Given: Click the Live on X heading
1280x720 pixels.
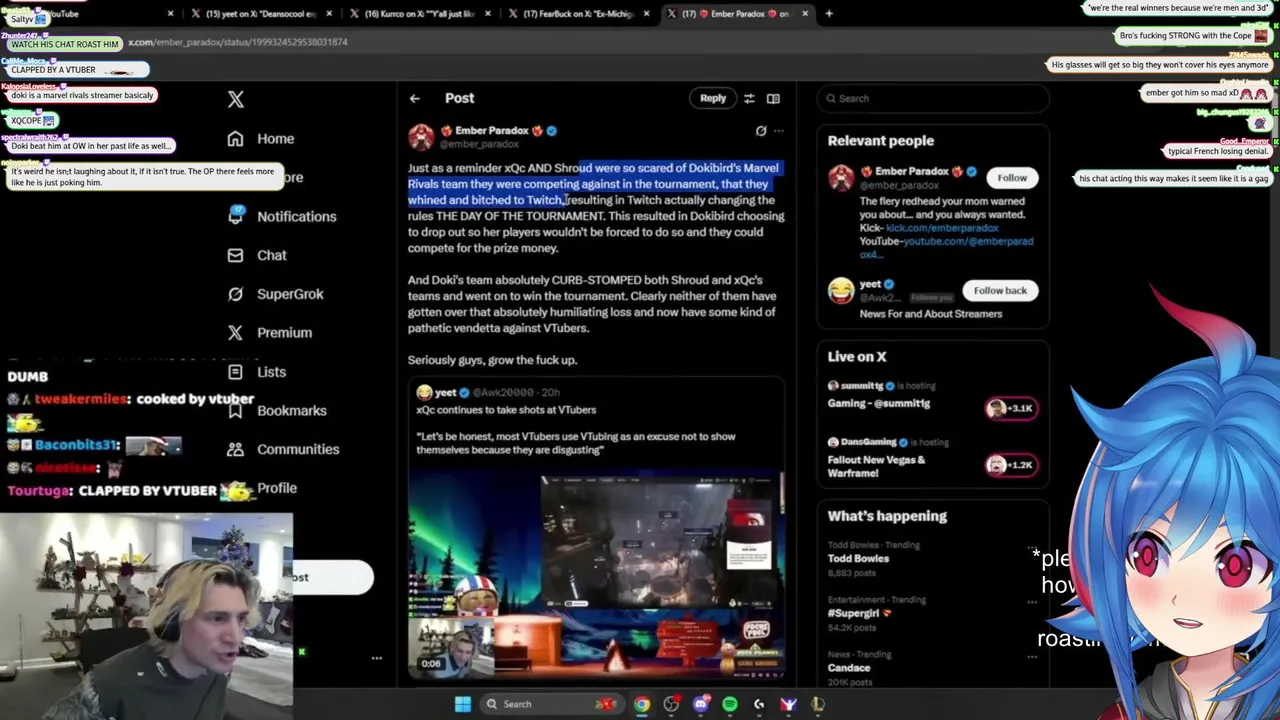Looking at the screenshot, I should (857, 356).
